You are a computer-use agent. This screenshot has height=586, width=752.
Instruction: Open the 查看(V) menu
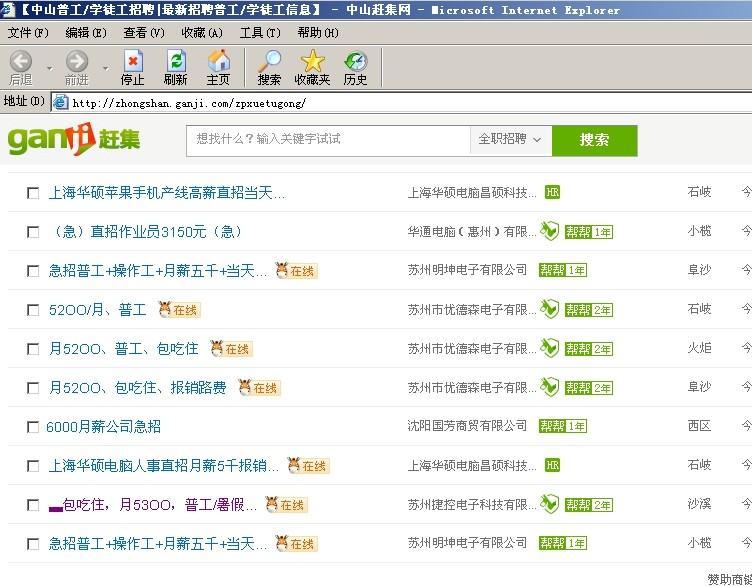click(144, 33)
